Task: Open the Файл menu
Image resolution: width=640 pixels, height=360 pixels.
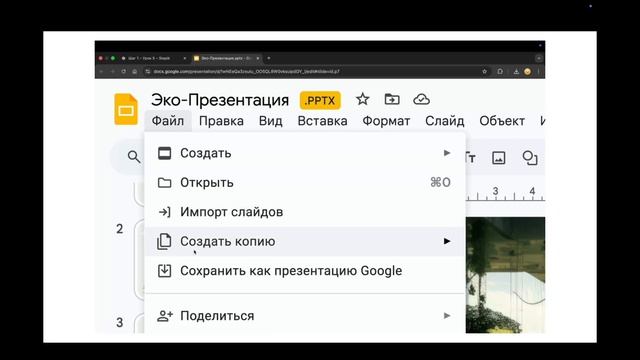Action: (x=168, y=121)
